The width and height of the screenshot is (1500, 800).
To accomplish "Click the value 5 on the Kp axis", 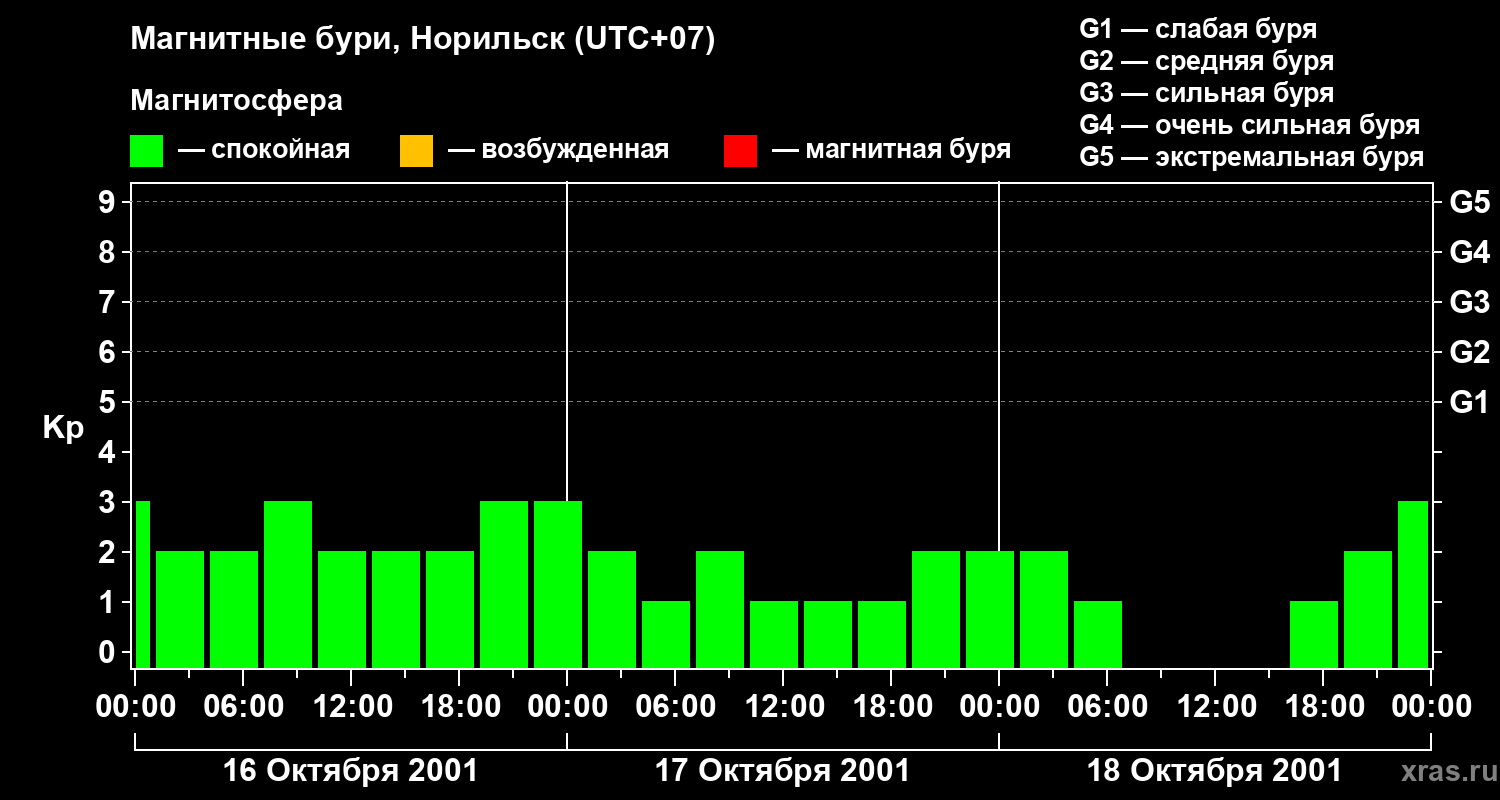I will 109,403.
